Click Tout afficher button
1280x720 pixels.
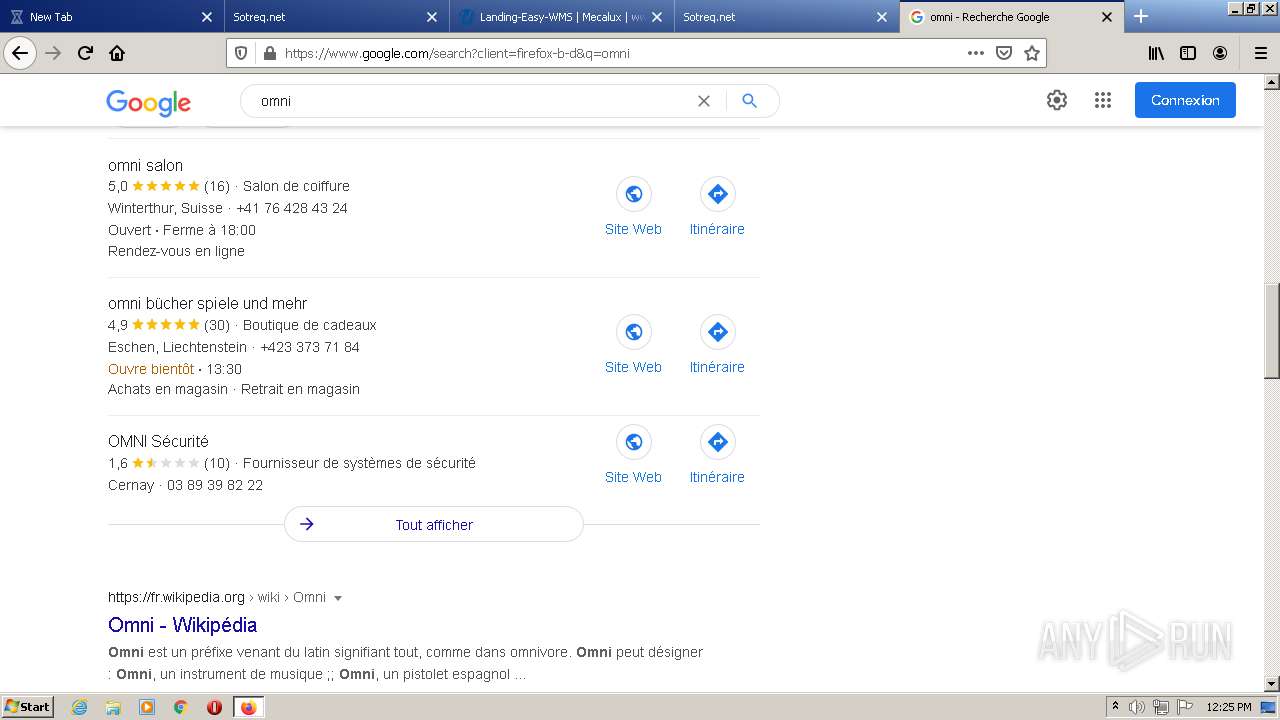(x=434, y=524)
